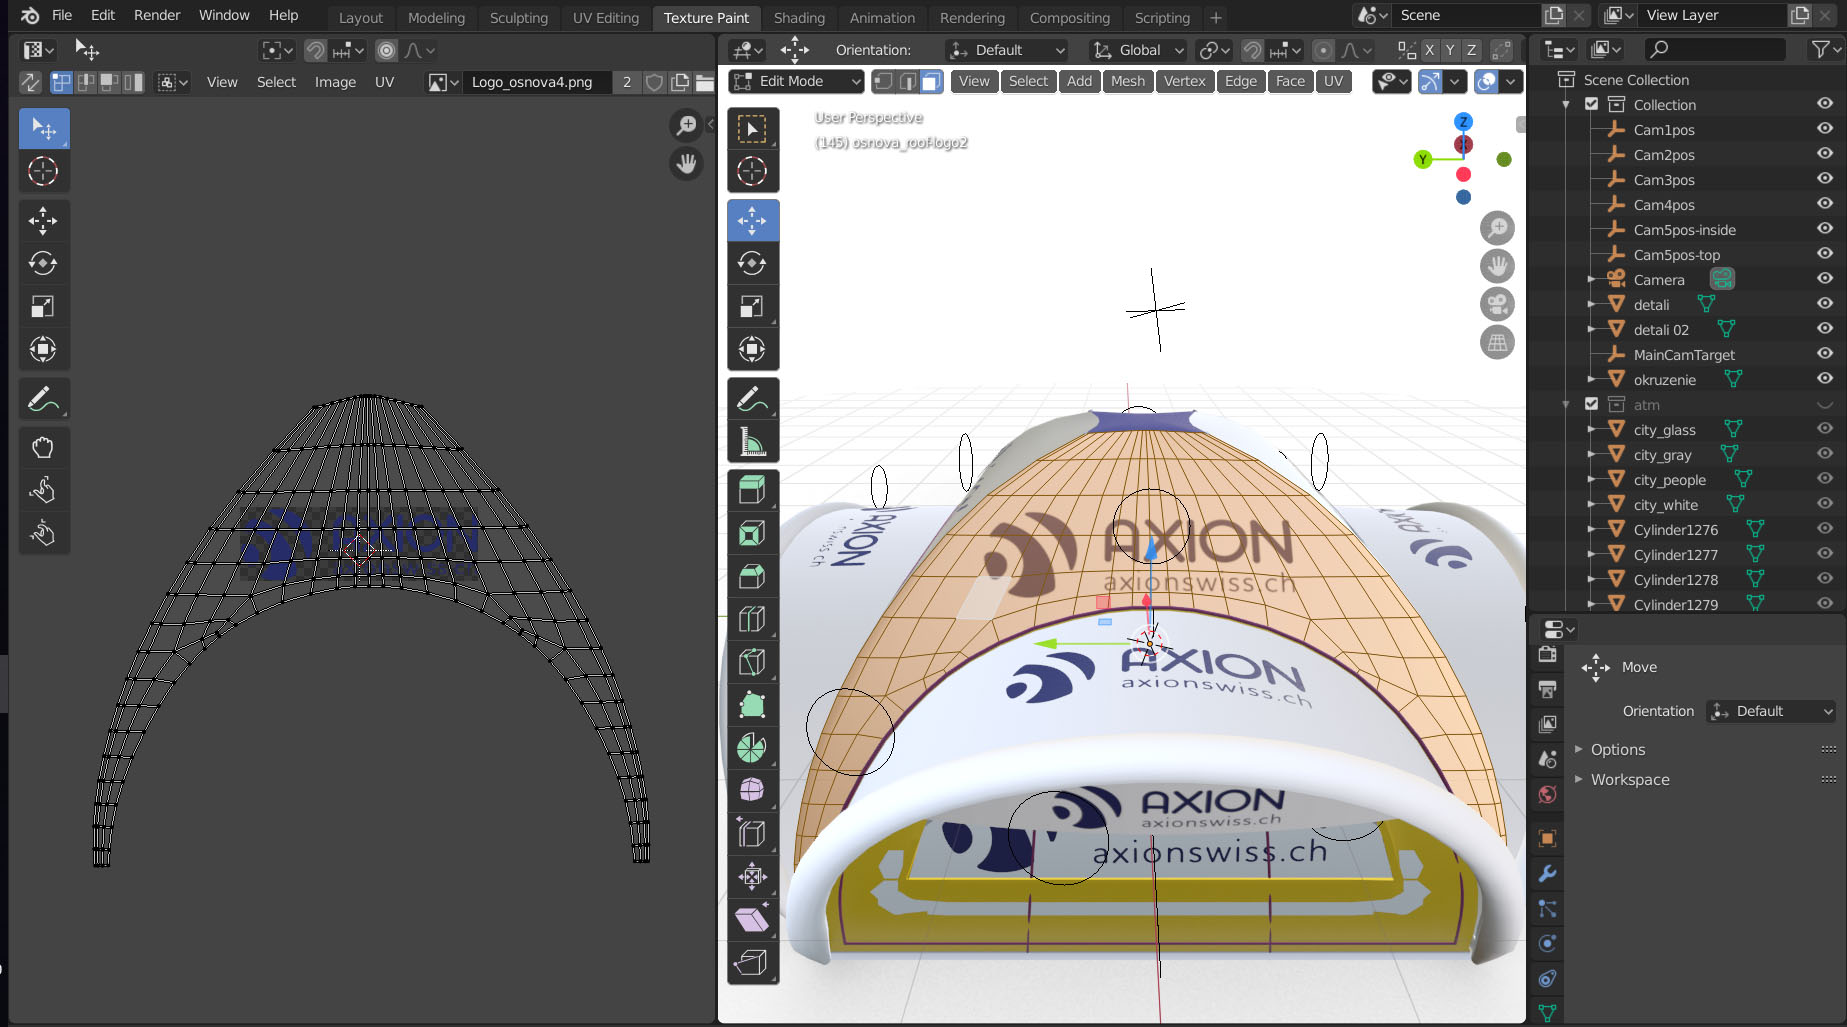Select the Shrink/Fatten tool

click(x=752, y=877)
